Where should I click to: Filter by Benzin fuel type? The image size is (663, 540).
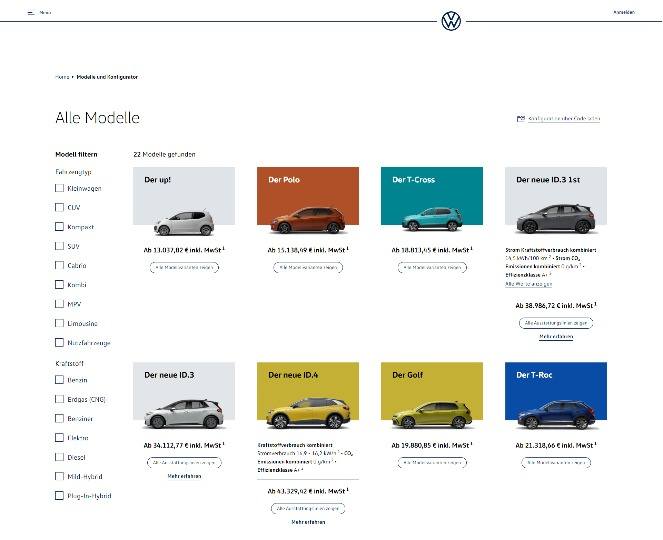coord(60,380)
